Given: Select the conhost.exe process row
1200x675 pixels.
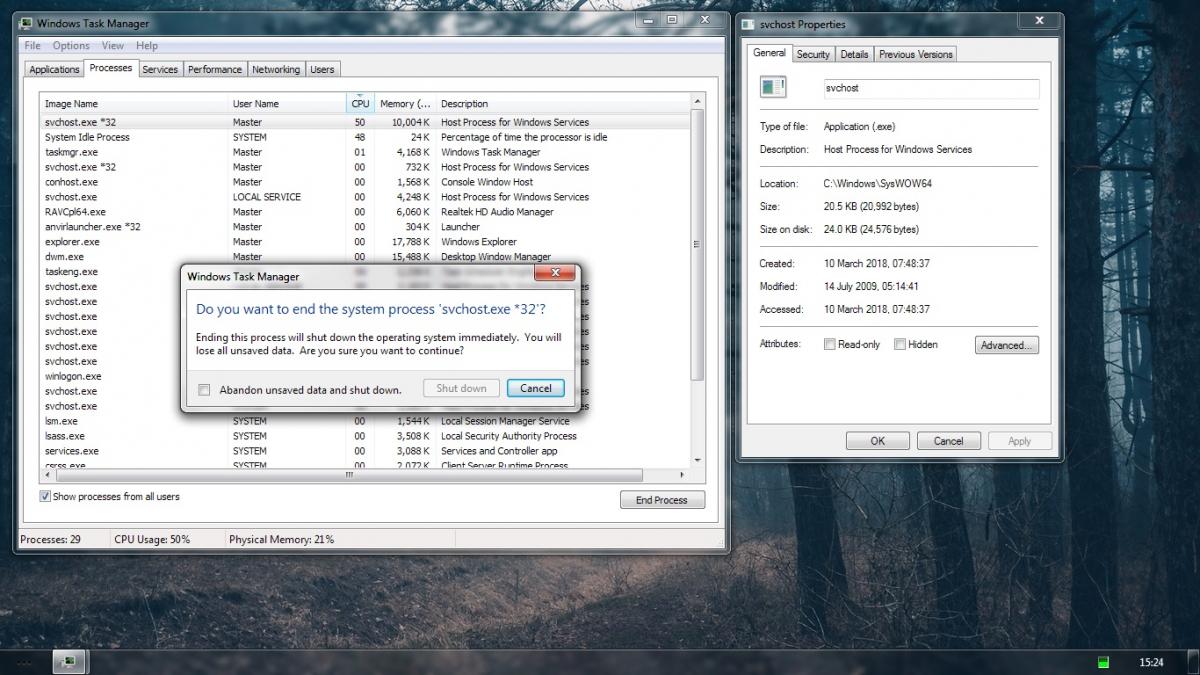Looking at the screenshot, I should pos(365,182).
